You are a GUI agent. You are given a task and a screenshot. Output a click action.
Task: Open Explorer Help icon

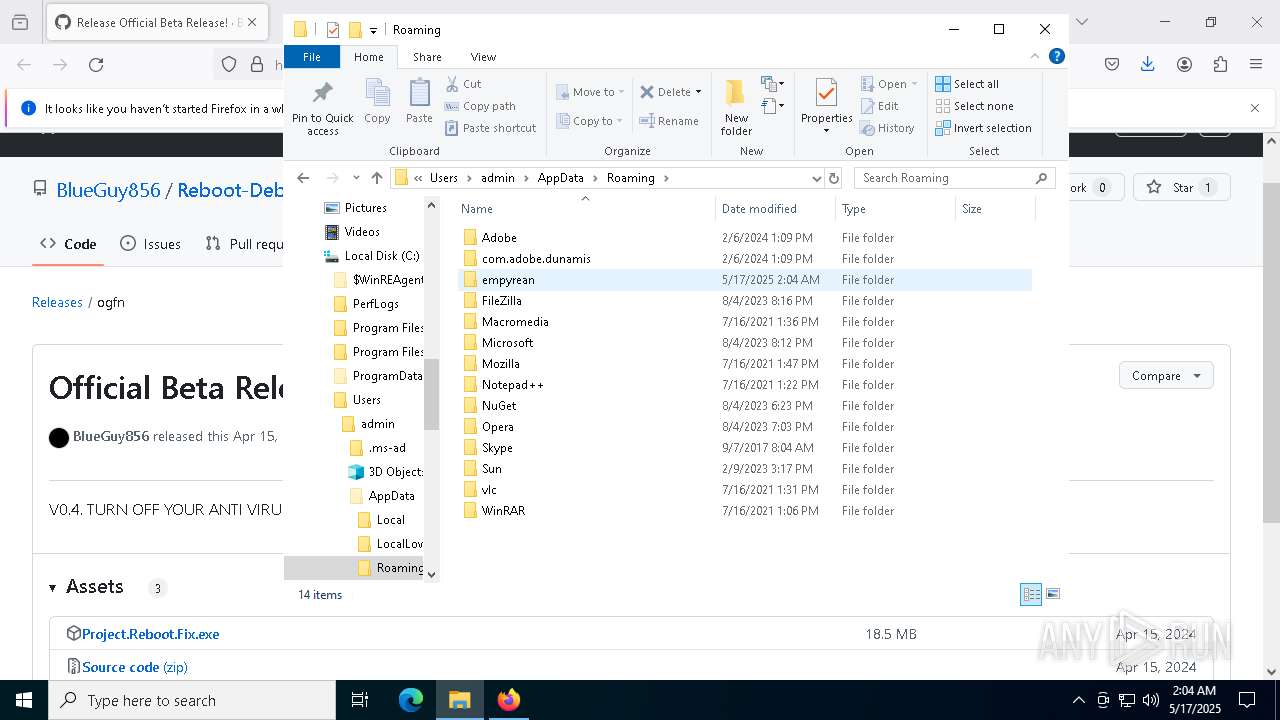pyautogui.click(x=1056, y=57)
